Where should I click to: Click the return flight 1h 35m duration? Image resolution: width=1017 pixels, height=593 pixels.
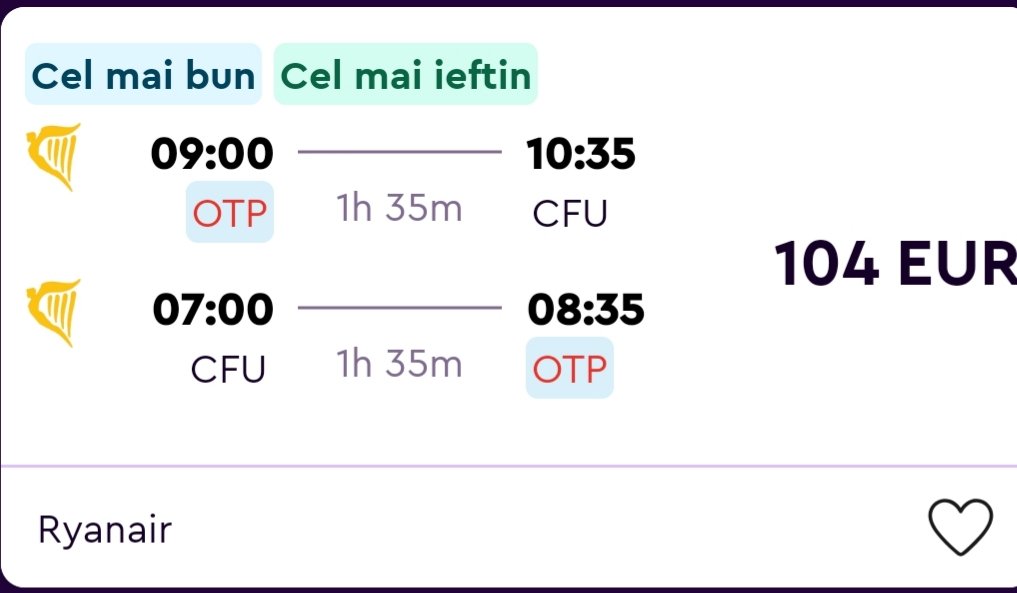click(400, 364)
